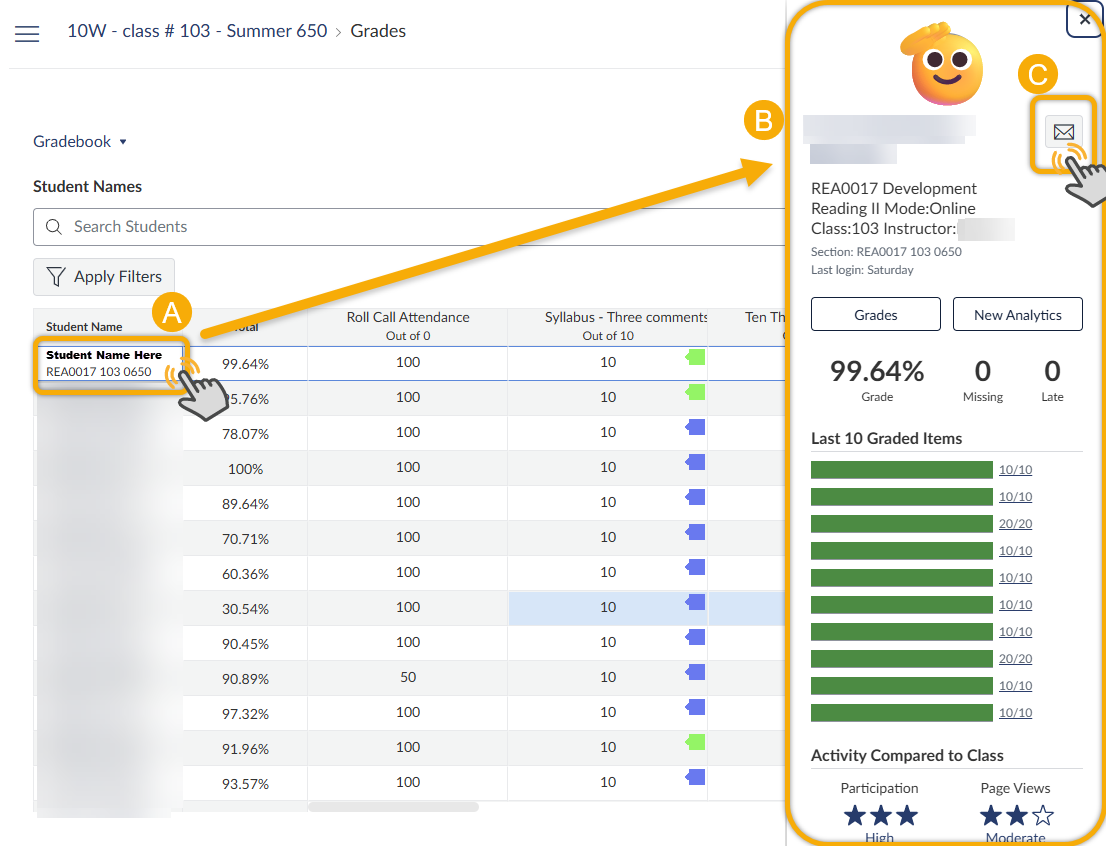Click blue status flag in 97.32% row

[x=695, y=707]
